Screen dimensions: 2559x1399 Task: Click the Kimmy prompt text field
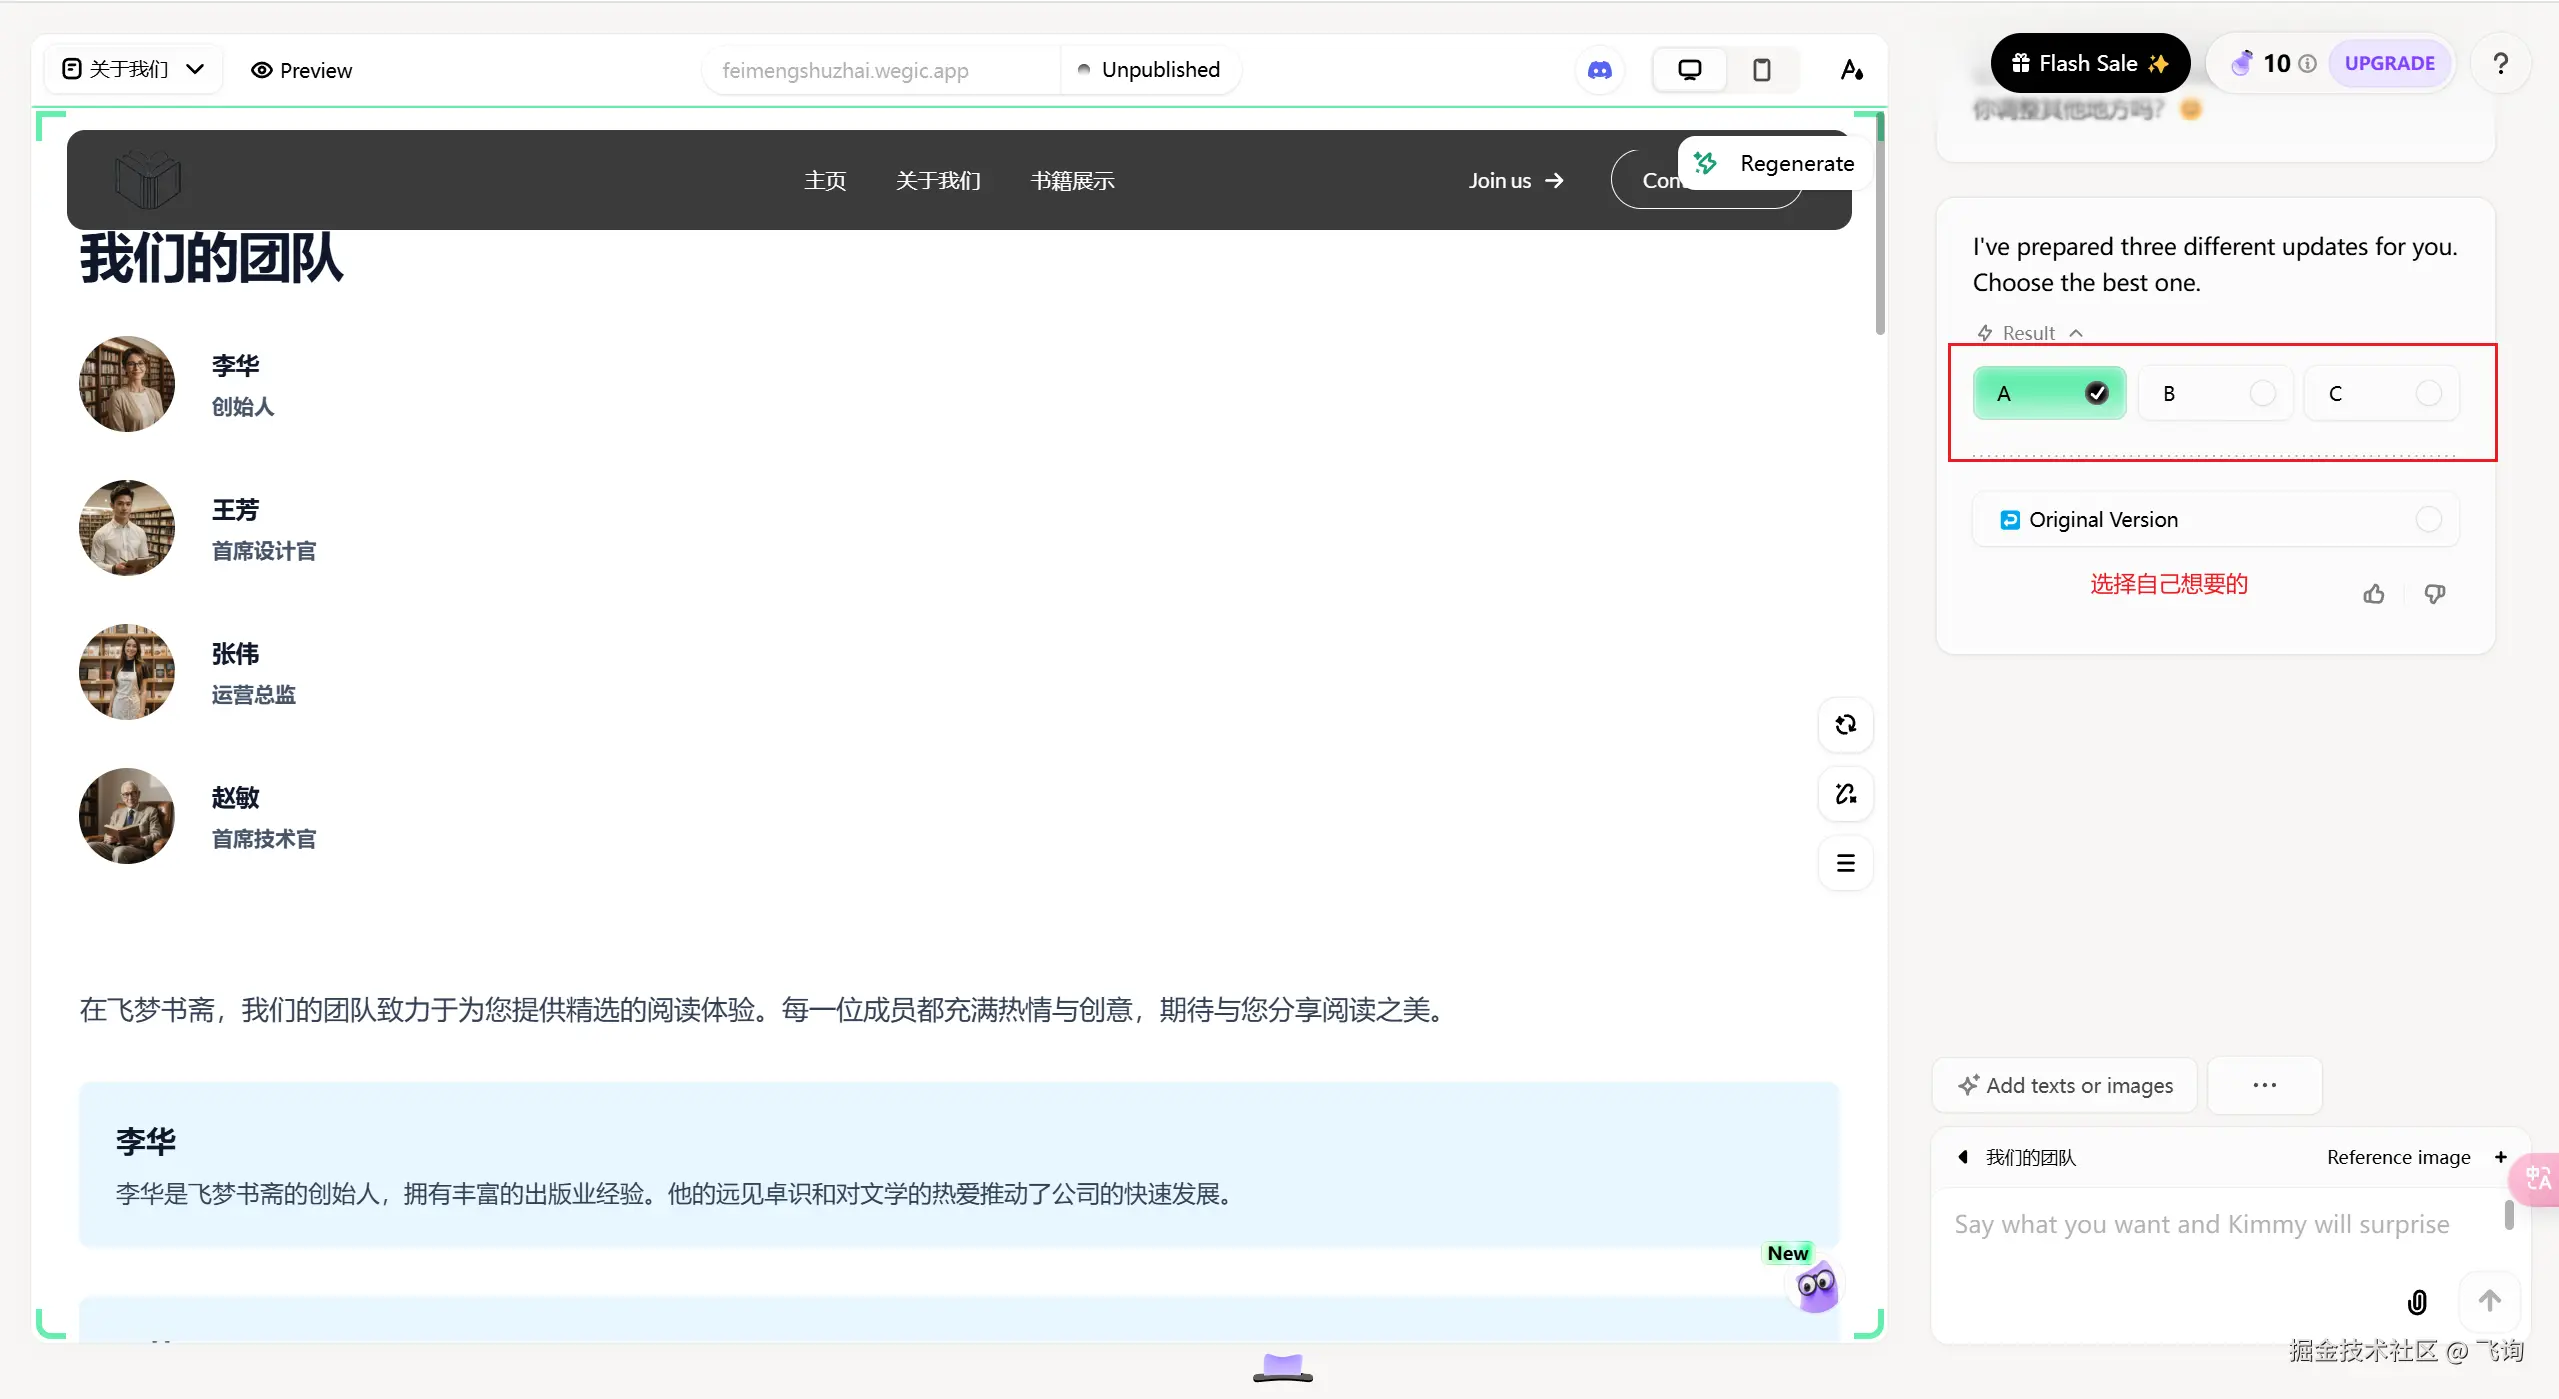[2200, 1225]
